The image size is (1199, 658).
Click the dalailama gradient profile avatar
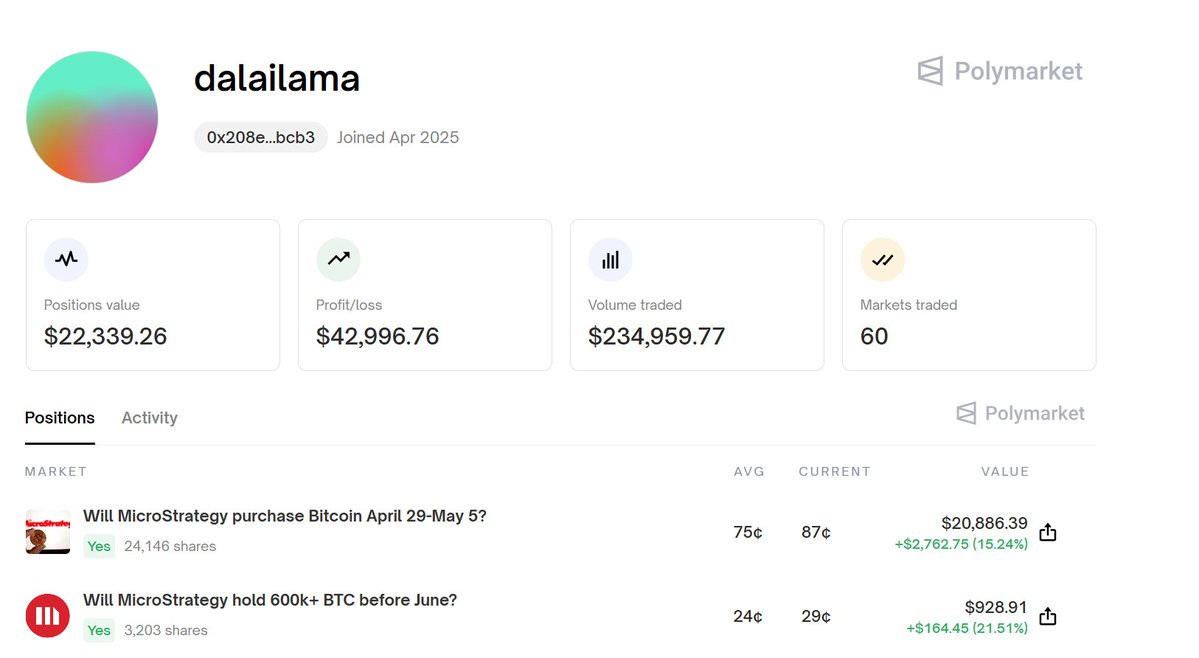coord(92,117)
